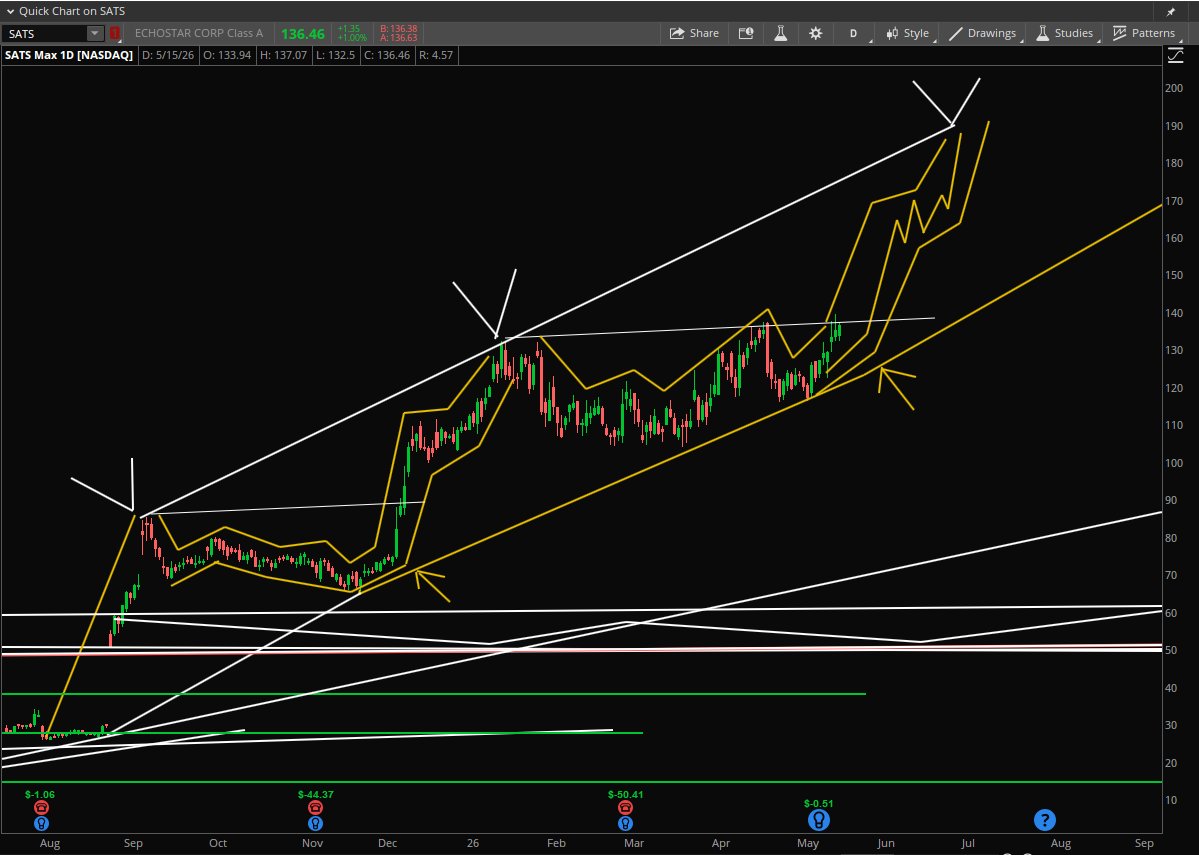Screen dimensions: 1199x855
Task: Click the pin icon in the title bar
Action: click(1171, 11)
